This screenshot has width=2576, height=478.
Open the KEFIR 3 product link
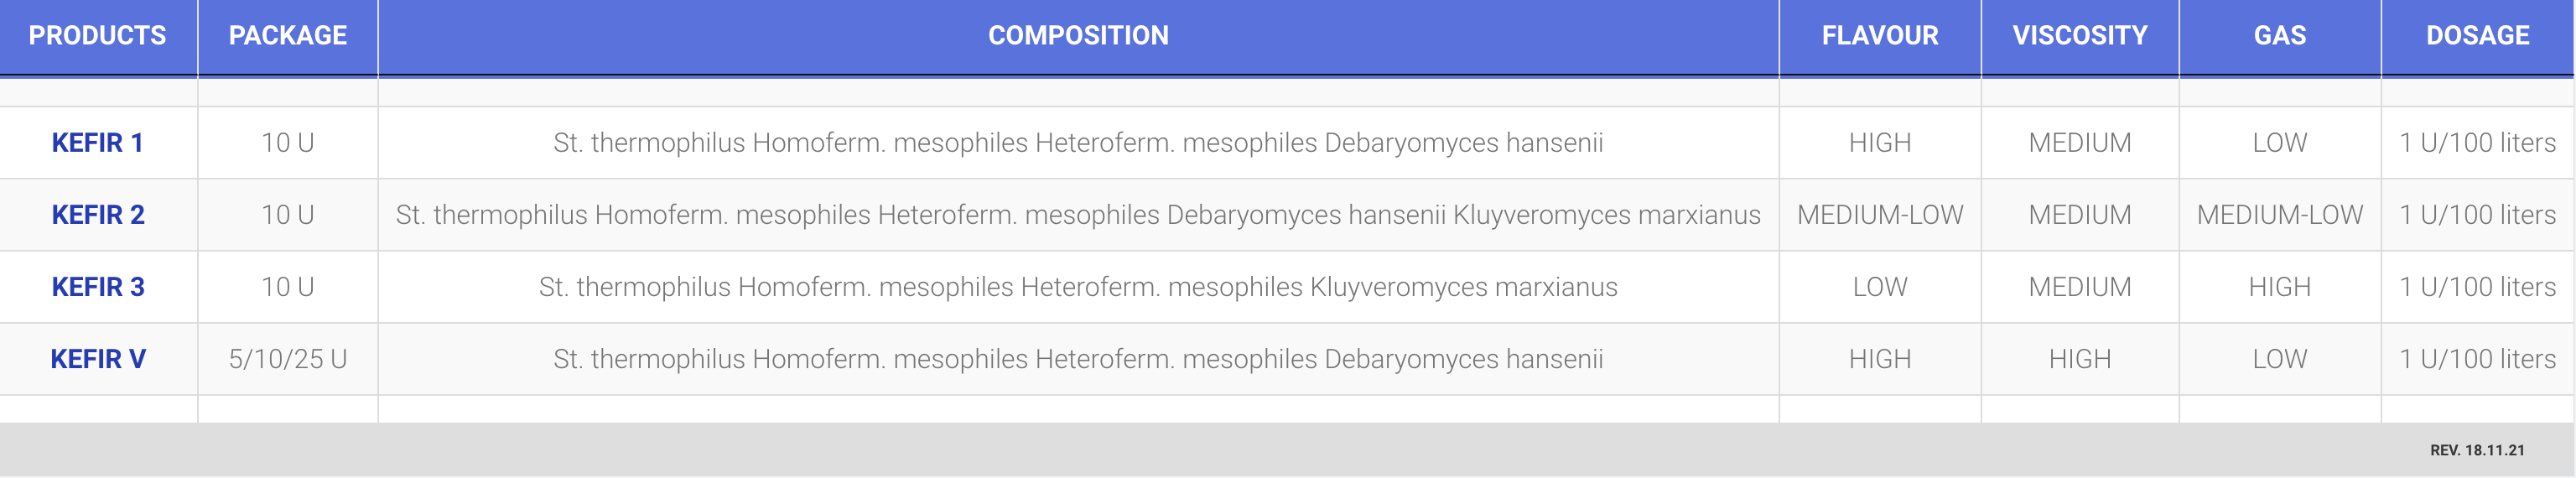pyautogui.click(x=98, y=287)
